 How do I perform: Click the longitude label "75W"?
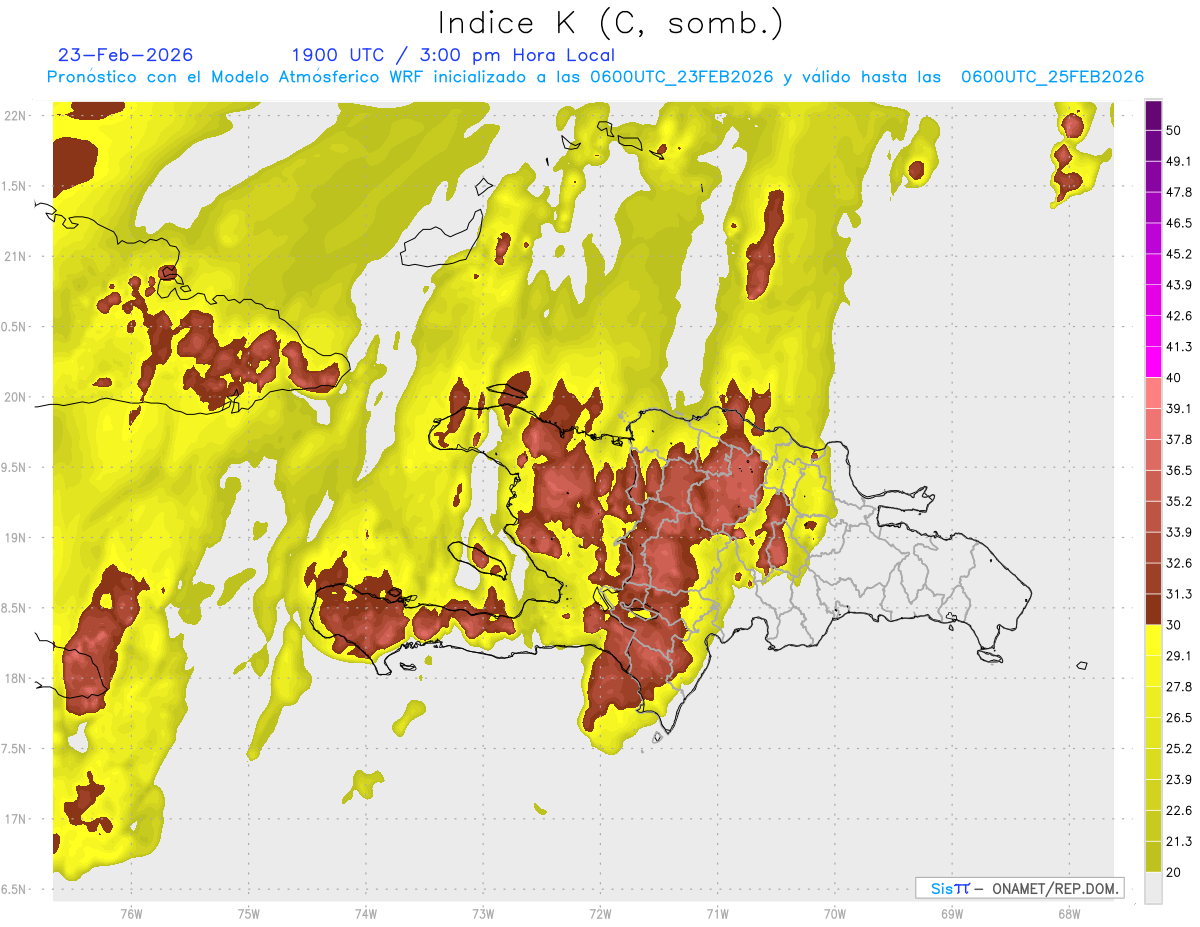pyautogui.click(x=249, y=914)
